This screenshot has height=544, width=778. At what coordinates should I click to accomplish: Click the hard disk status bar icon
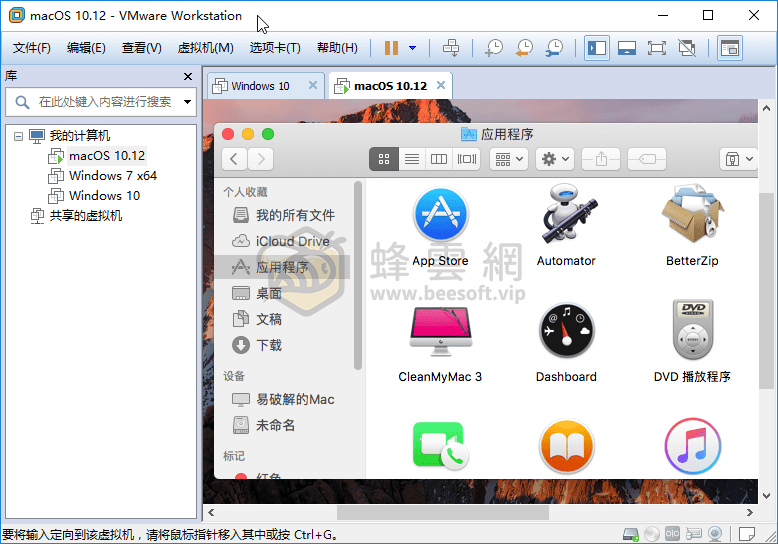click(631, 534)
